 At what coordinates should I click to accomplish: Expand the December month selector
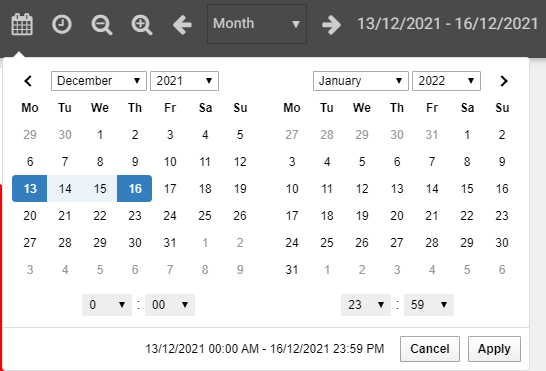99,81
